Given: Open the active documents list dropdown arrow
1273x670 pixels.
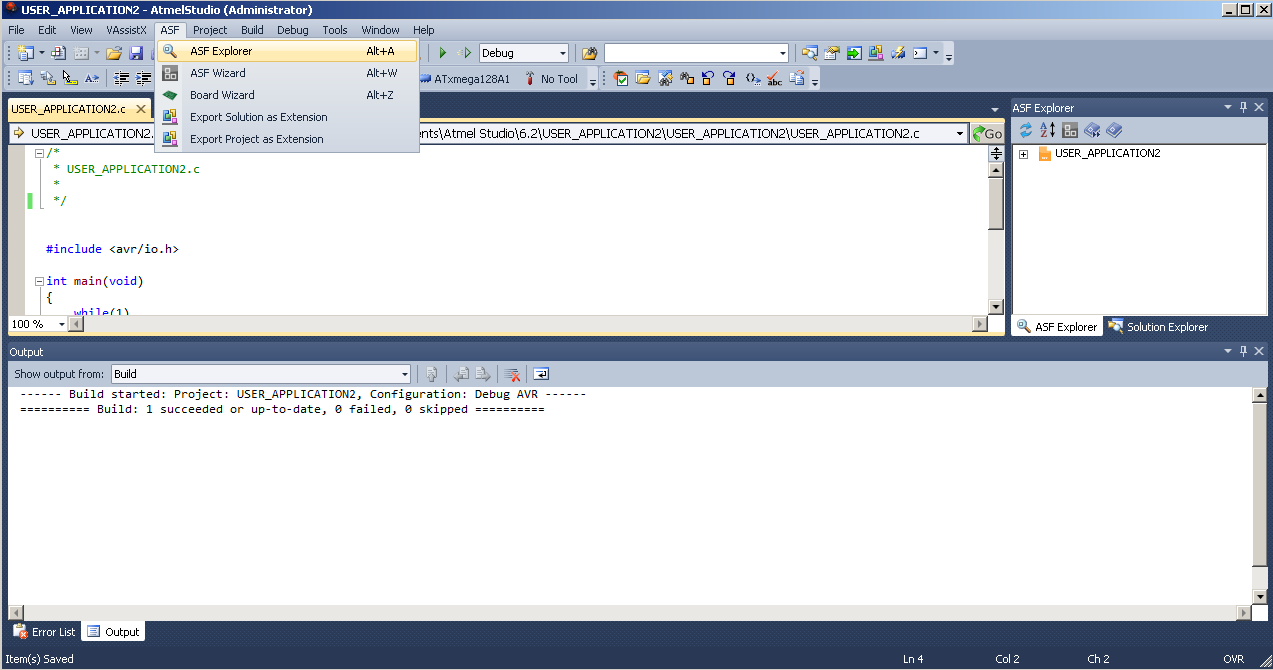Looking at the screenshot, I should coord(994,109).
